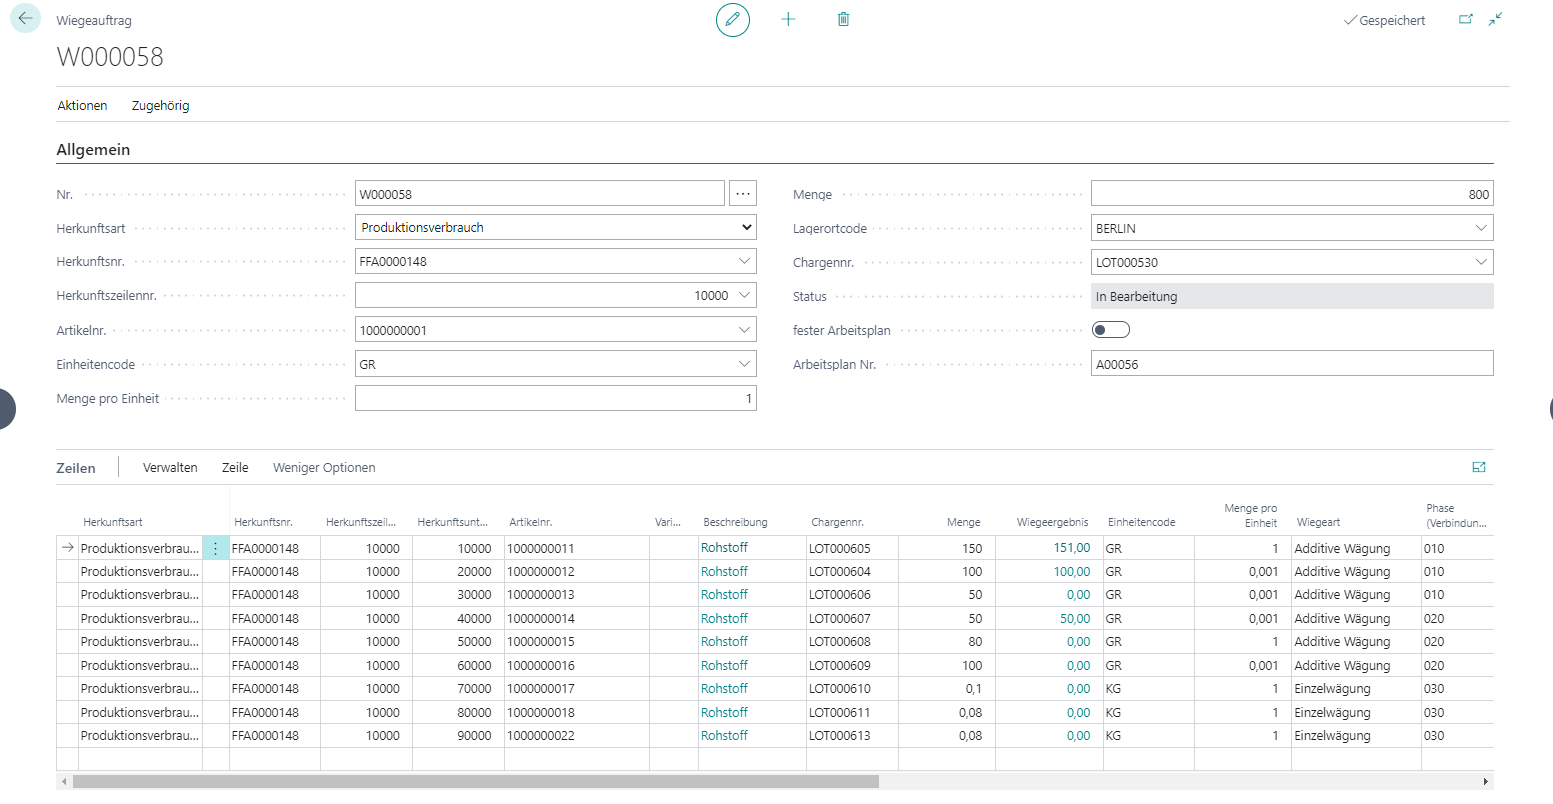Click the Menge field showing 800
This screenshot has width=1553, height=804.
tap(1292, 194)
